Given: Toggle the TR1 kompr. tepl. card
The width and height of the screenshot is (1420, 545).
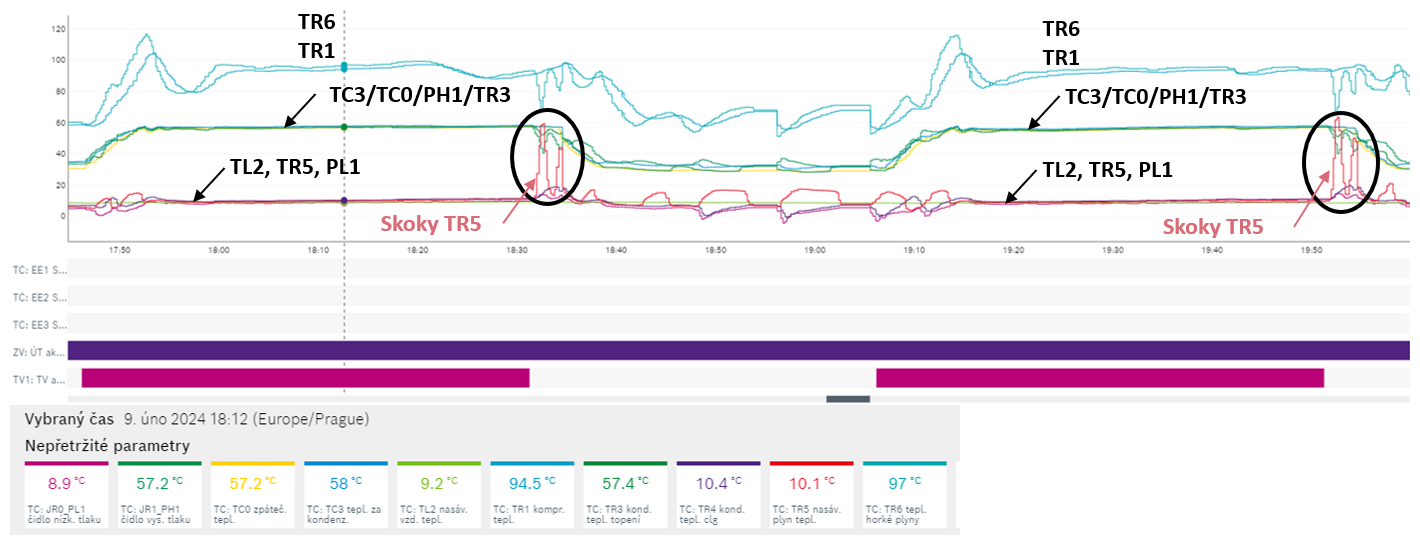Looking at the screenshot, I should click(x=531, y=496).
